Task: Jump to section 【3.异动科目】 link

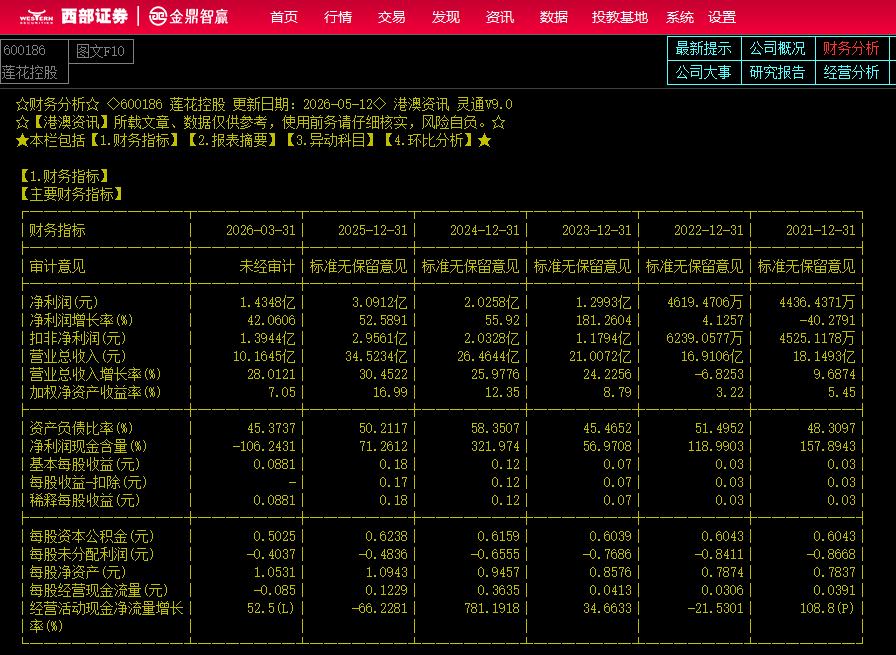Action: coord(331,141)
